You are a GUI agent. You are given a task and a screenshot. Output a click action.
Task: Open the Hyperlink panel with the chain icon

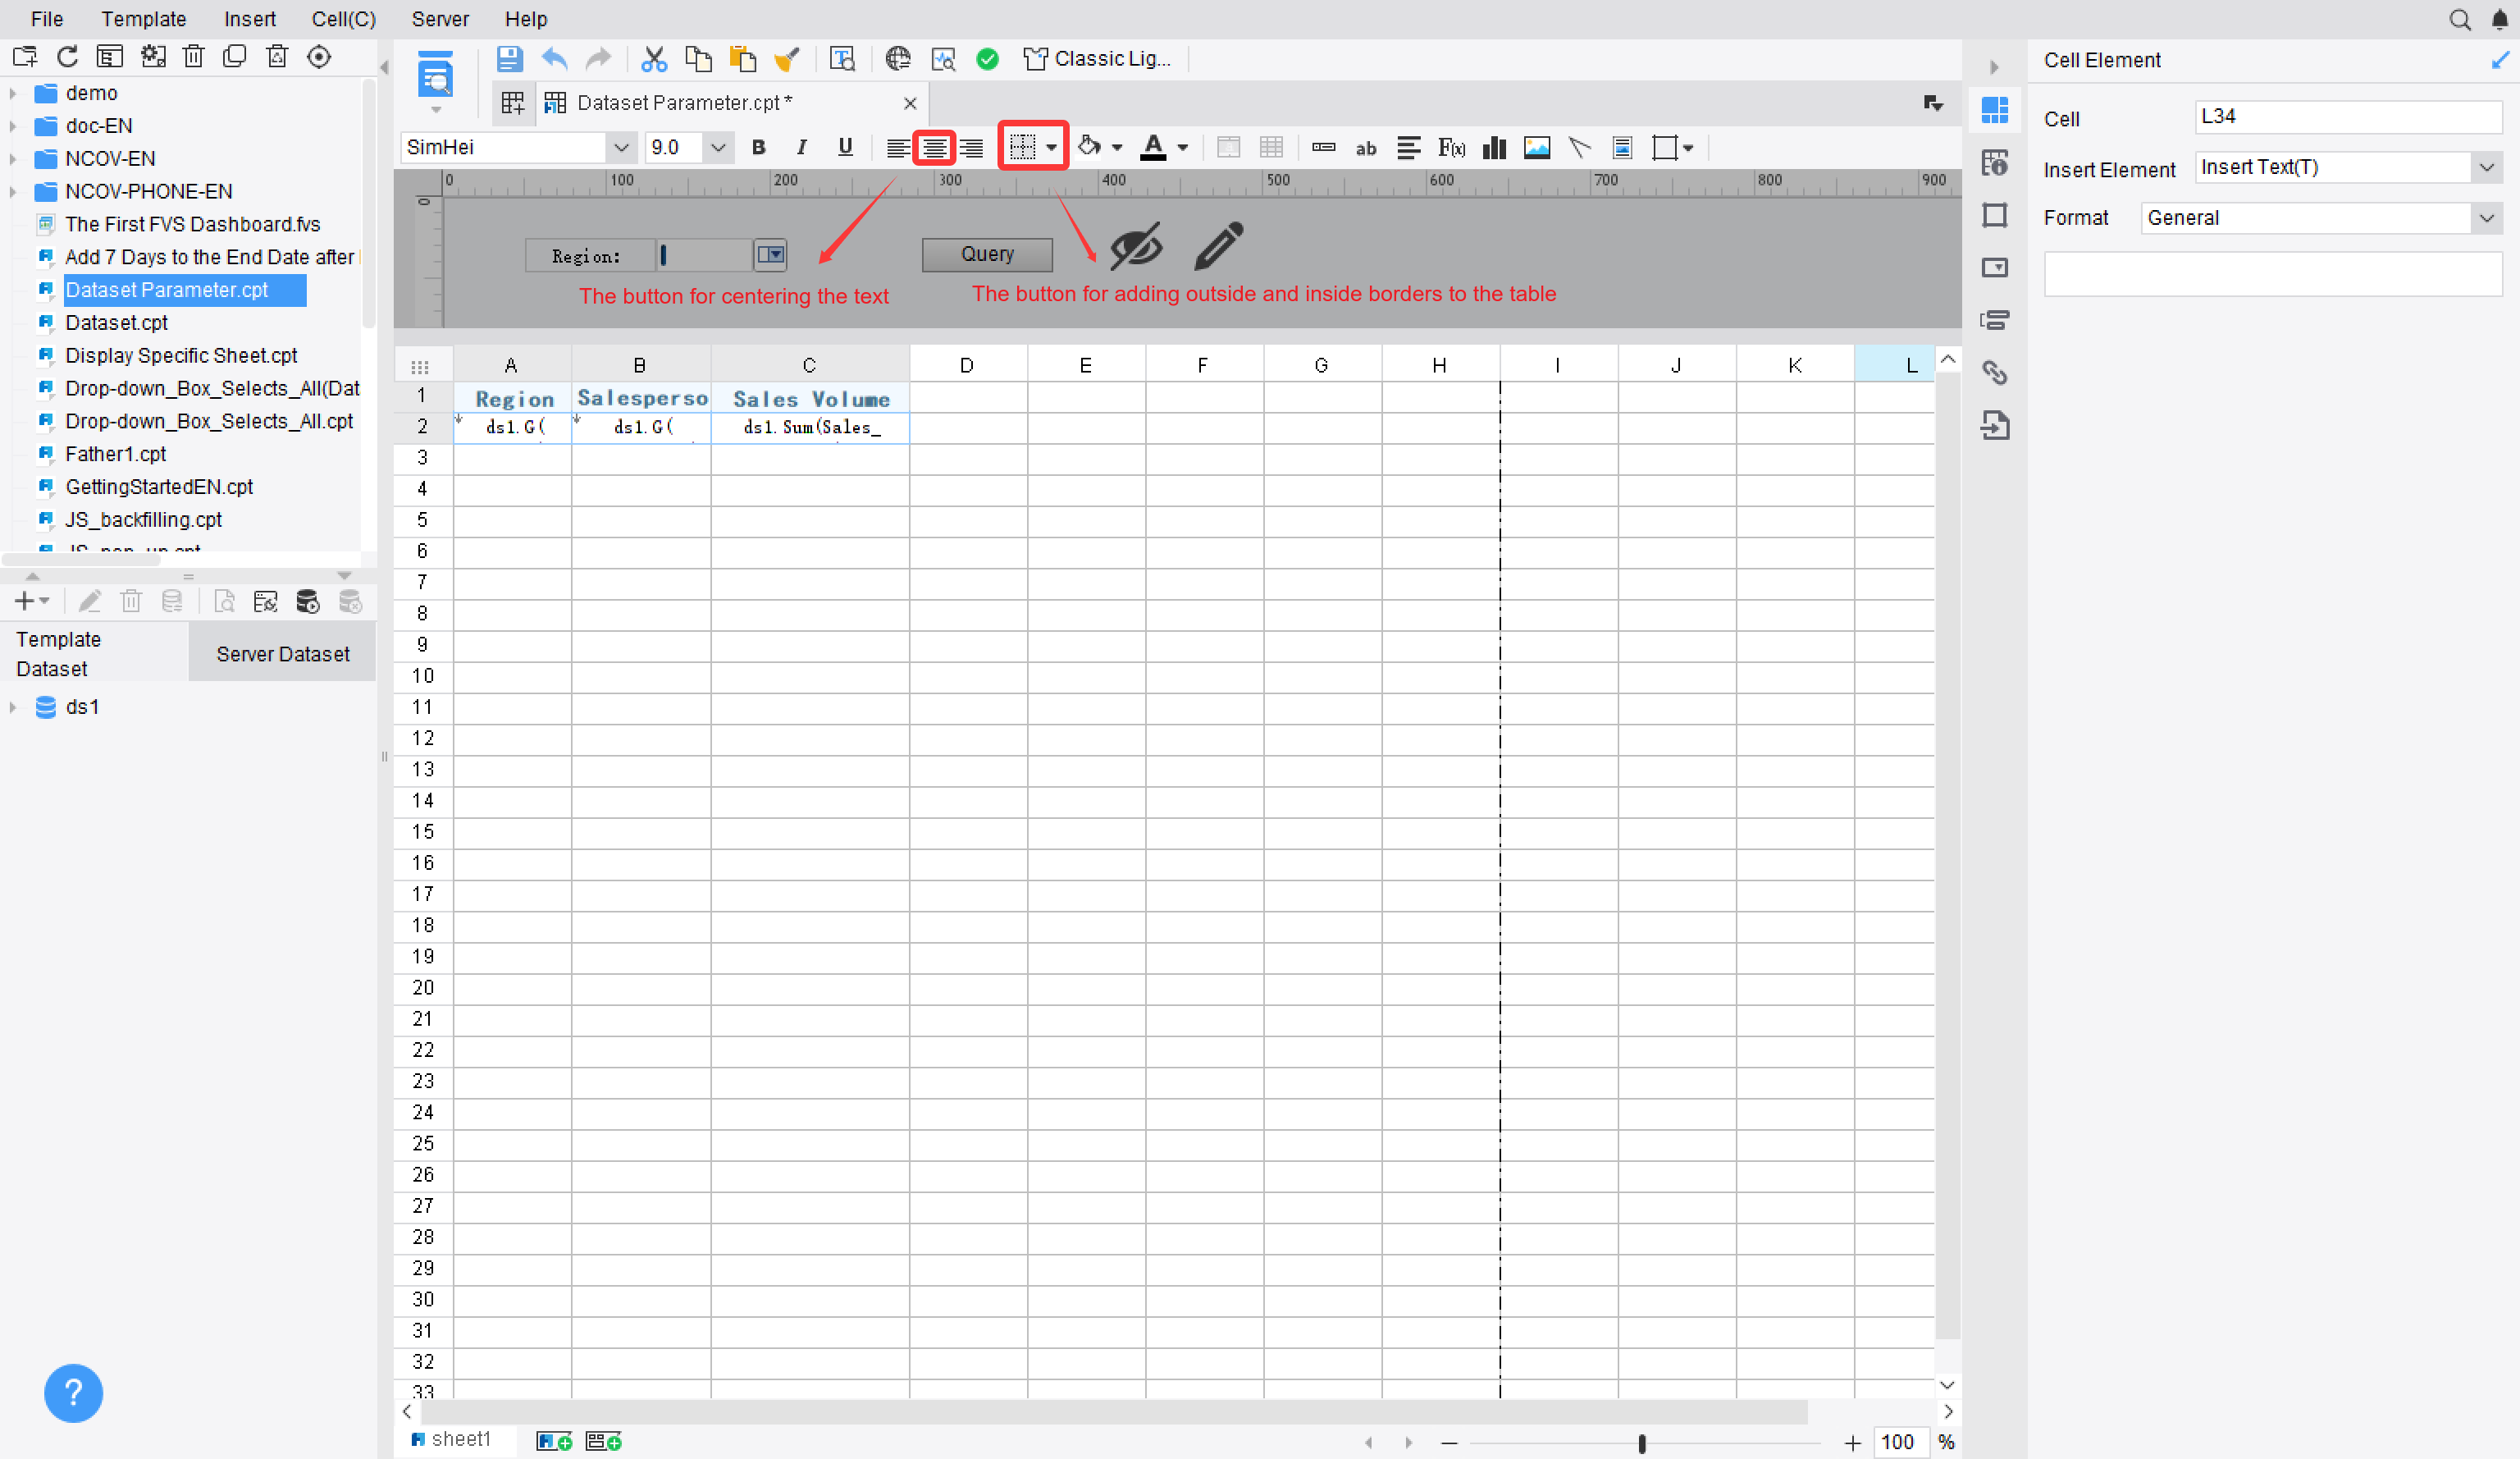(1996, 372)
